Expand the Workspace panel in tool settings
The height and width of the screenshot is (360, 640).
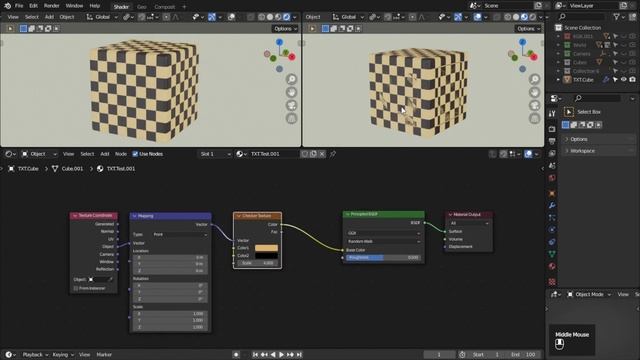(582, 151)
